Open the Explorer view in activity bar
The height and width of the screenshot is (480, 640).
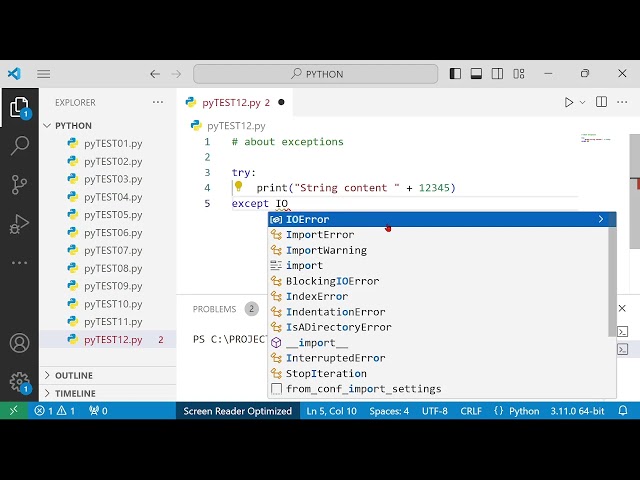point(19,108)
